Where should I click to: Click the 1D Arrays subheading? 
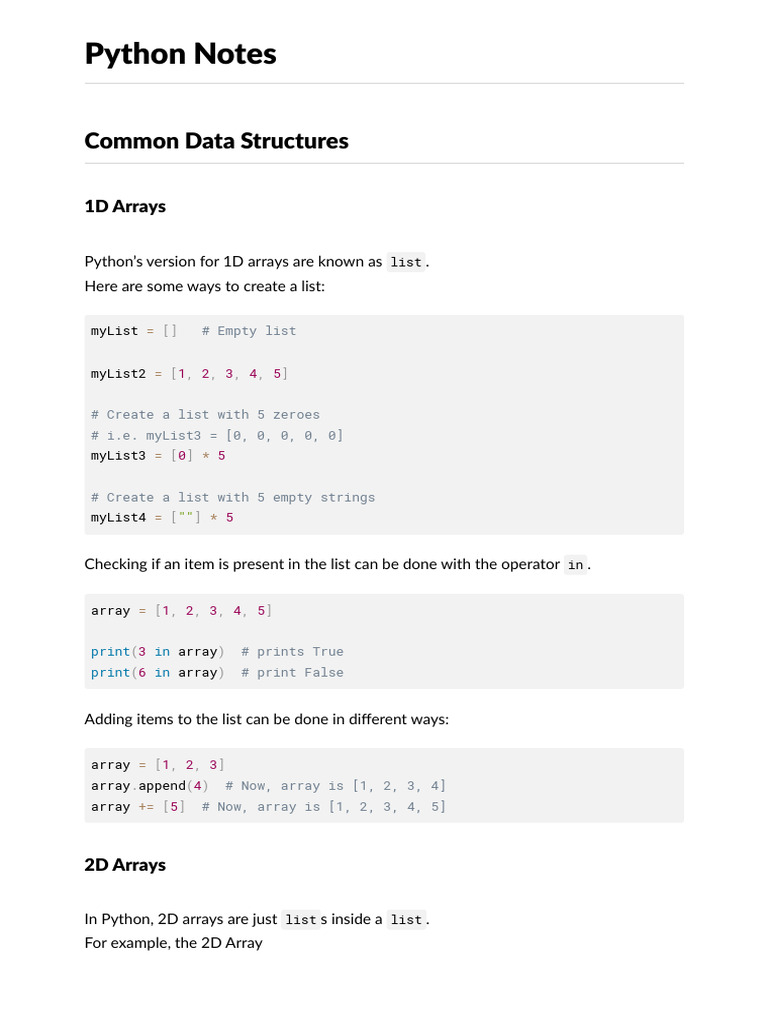(x=125, y=207)
